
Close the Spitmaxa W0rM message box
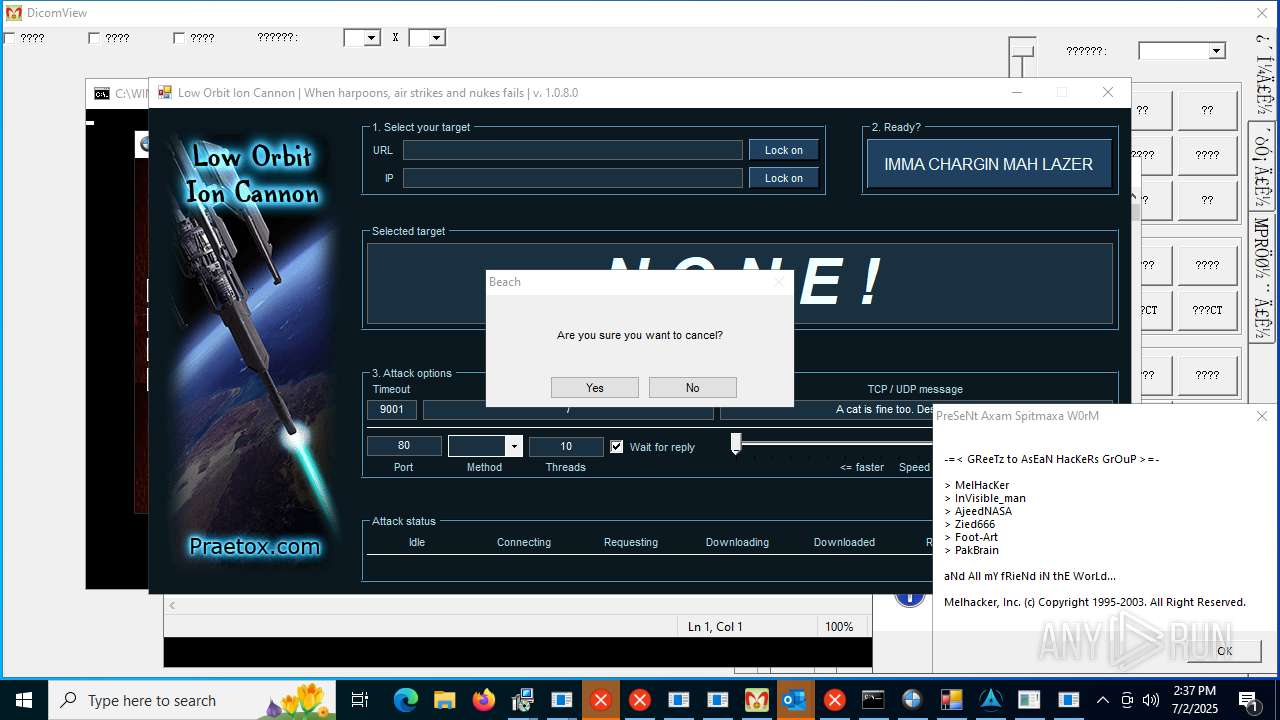click(x=1262, y=416)
